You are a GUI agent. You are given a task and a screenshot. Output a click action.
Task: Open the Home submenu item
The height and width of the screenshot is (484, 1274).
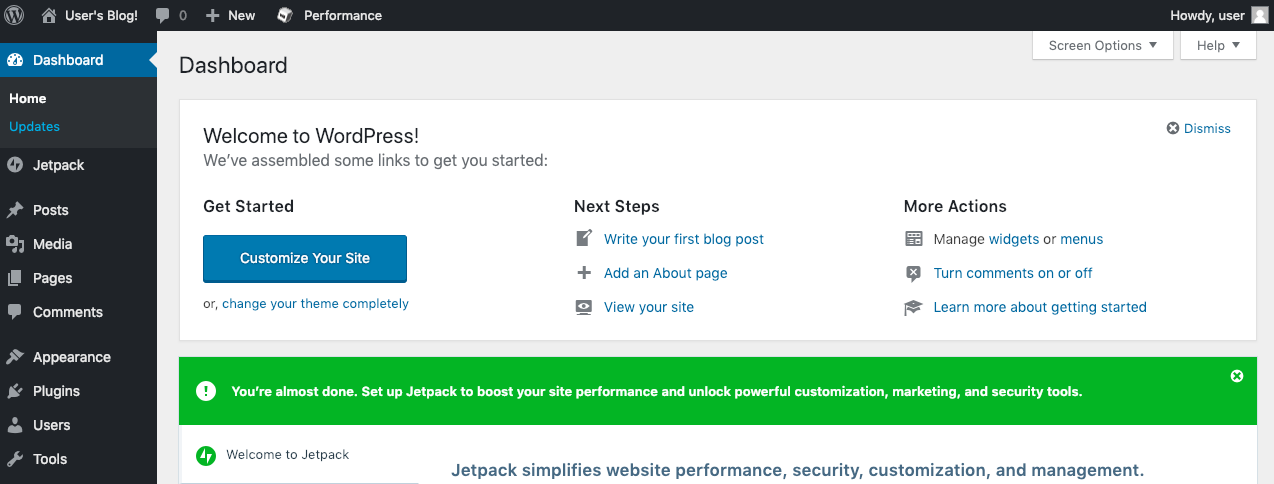(28, 98)
